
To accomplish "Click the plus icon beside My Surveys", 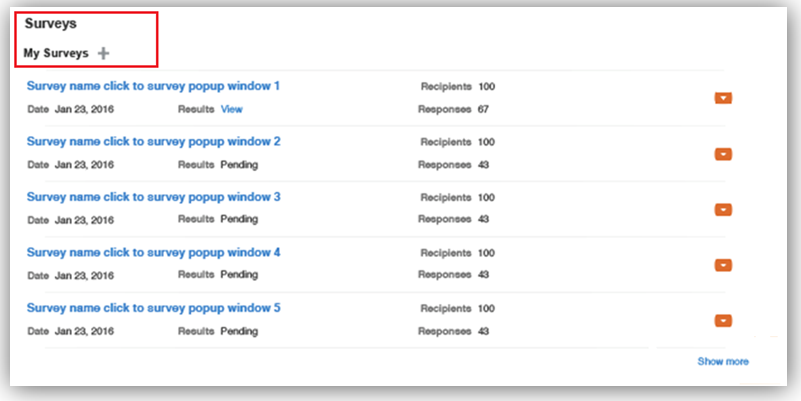I will click(104, 53).
